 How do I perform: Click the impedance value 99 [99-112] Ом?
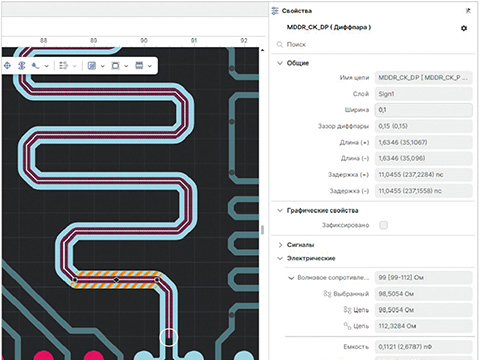(424, 278)
